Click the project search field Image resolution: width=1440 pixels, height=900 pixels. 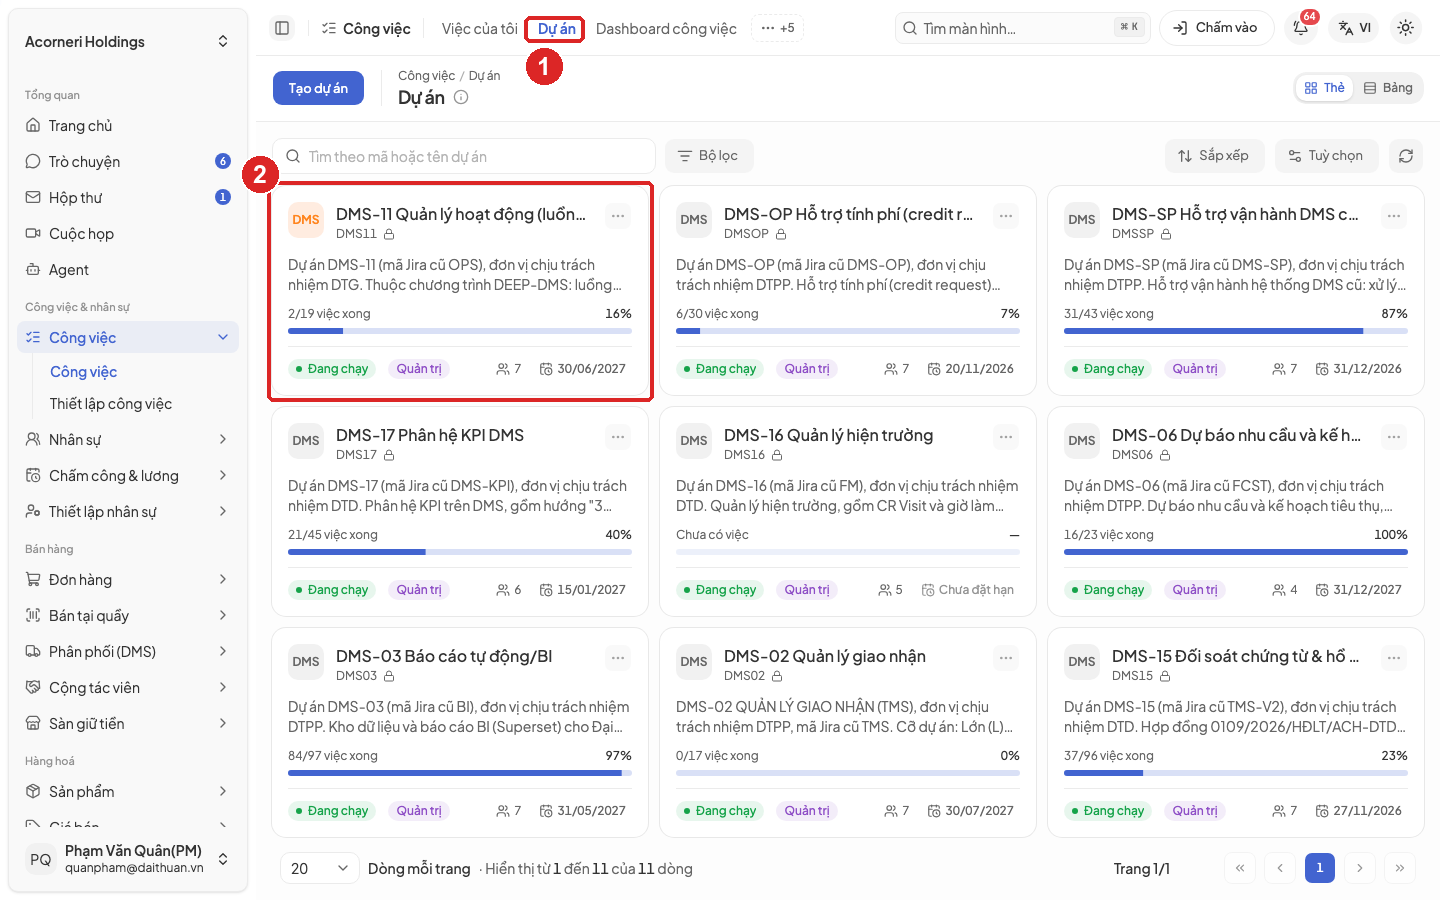pyautogui.click(x=464, y=156)
